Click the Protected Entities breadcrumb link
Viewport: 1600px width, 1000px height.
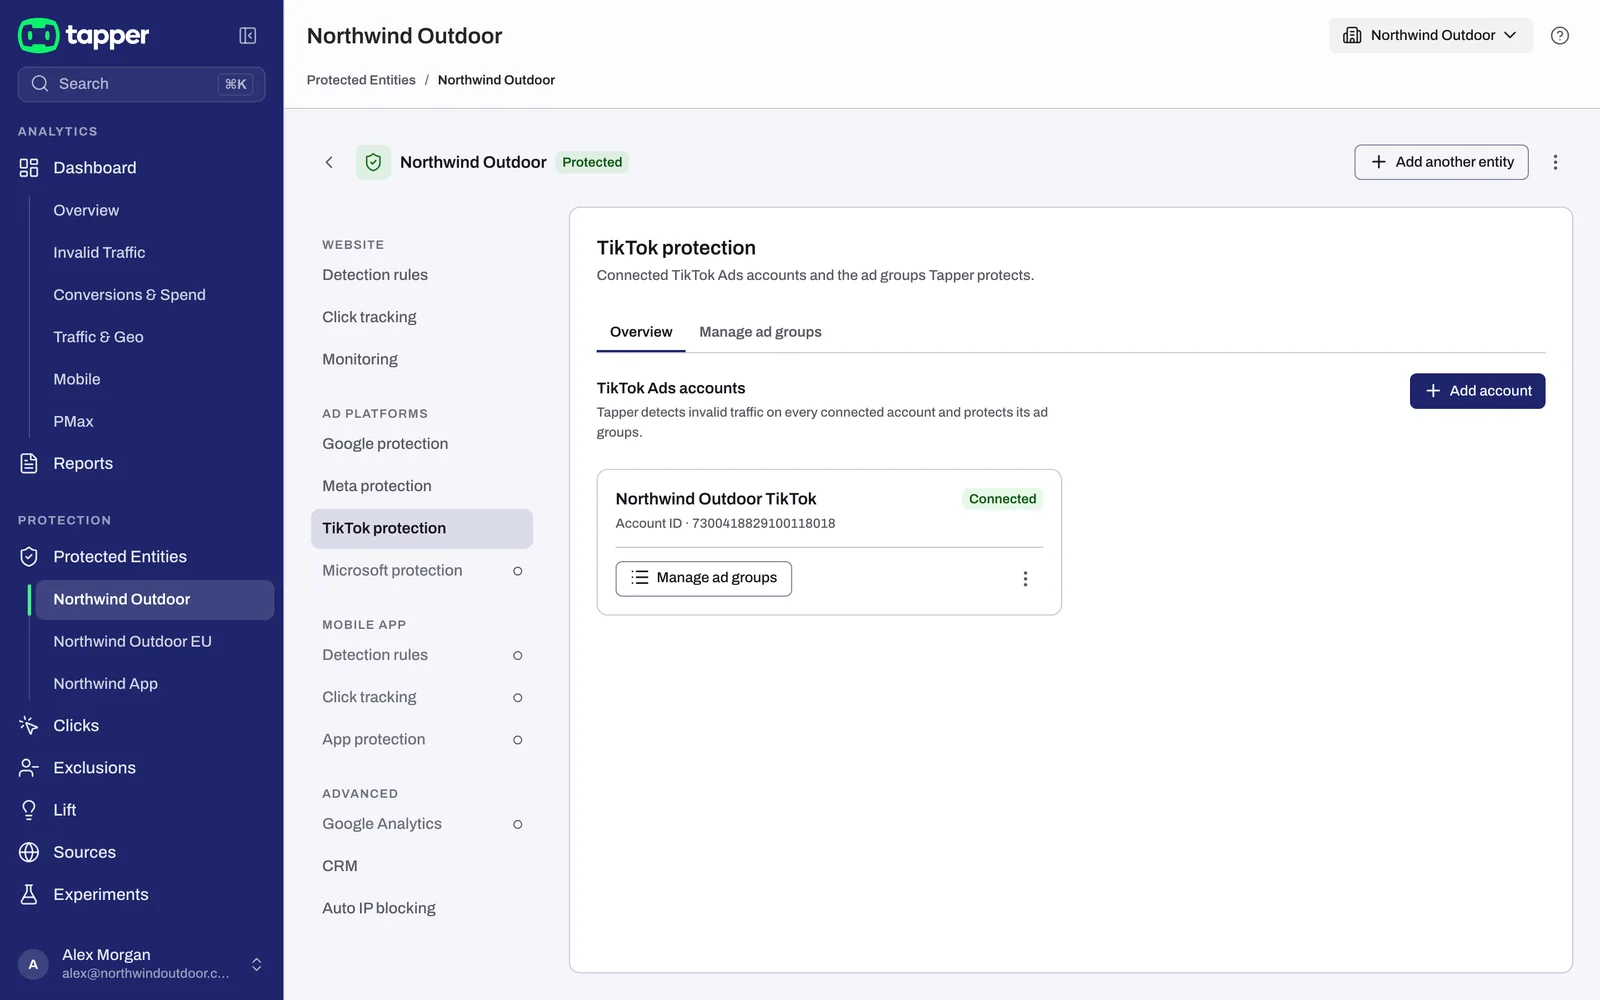tap(361, 80)
